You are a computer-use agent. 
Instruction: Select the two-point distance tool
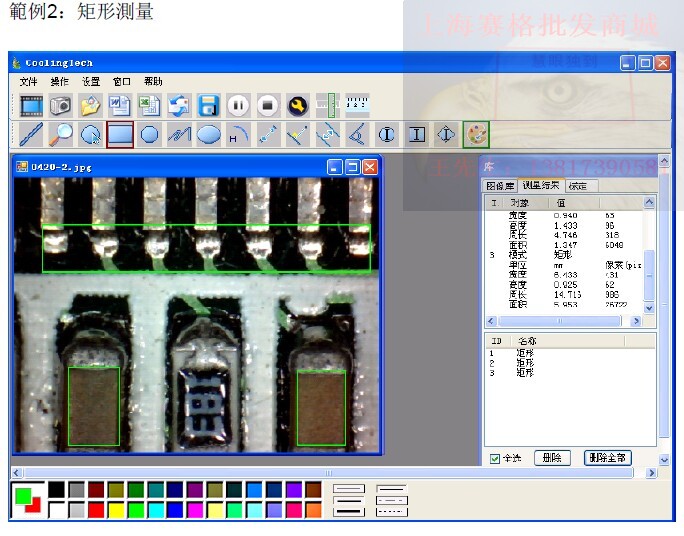[x=268, y=134]
